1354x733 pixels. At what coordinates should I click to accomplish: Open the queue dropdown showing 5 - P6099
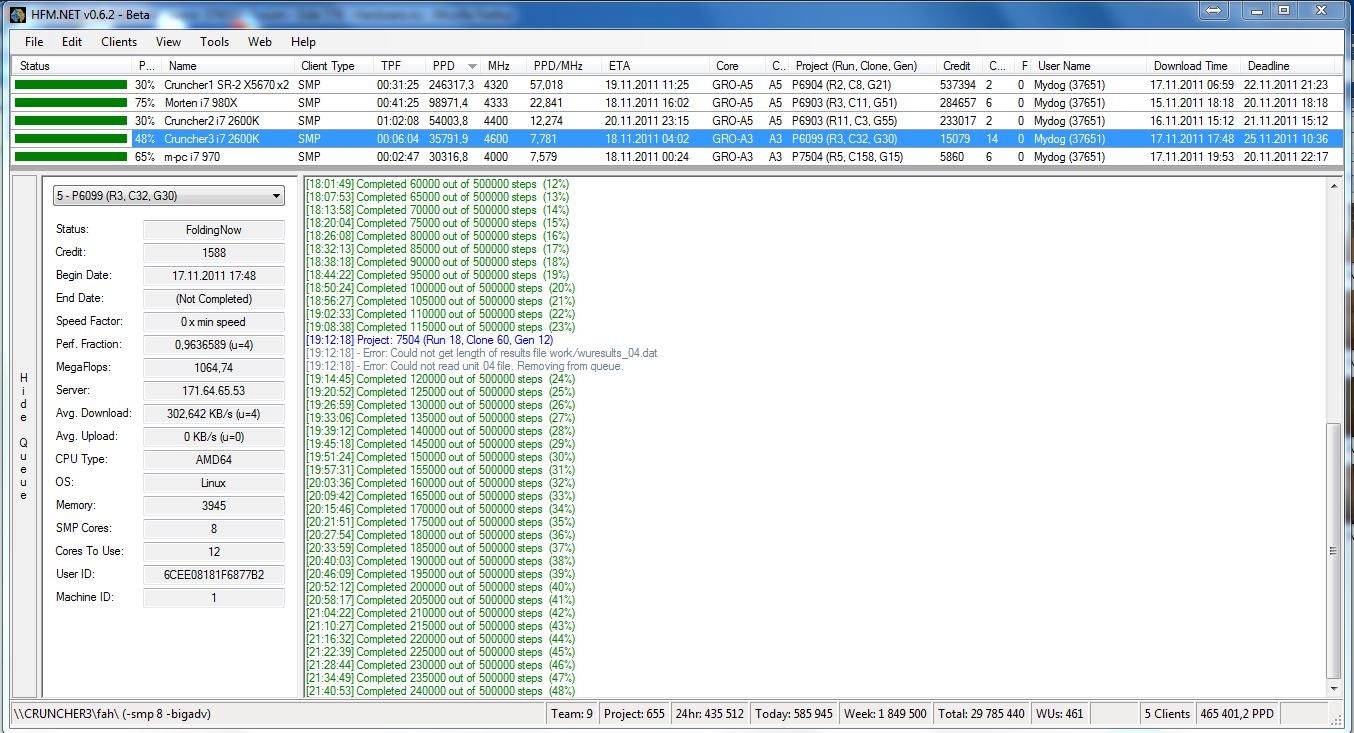169,196
